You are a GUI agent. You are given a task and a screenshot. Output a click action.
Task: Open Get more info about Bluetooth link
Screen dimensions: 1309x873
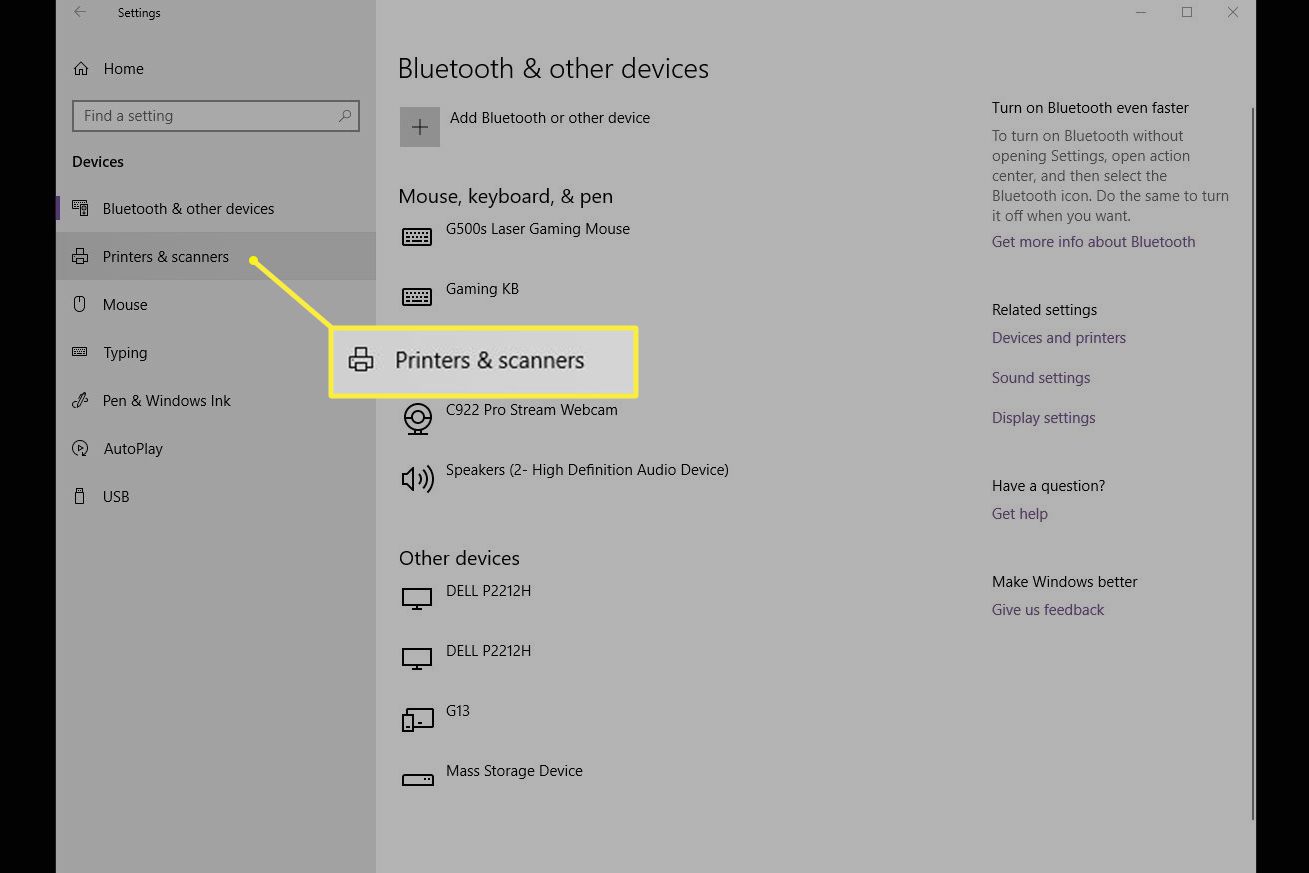pyautogui.click(x=1093, y=242)
